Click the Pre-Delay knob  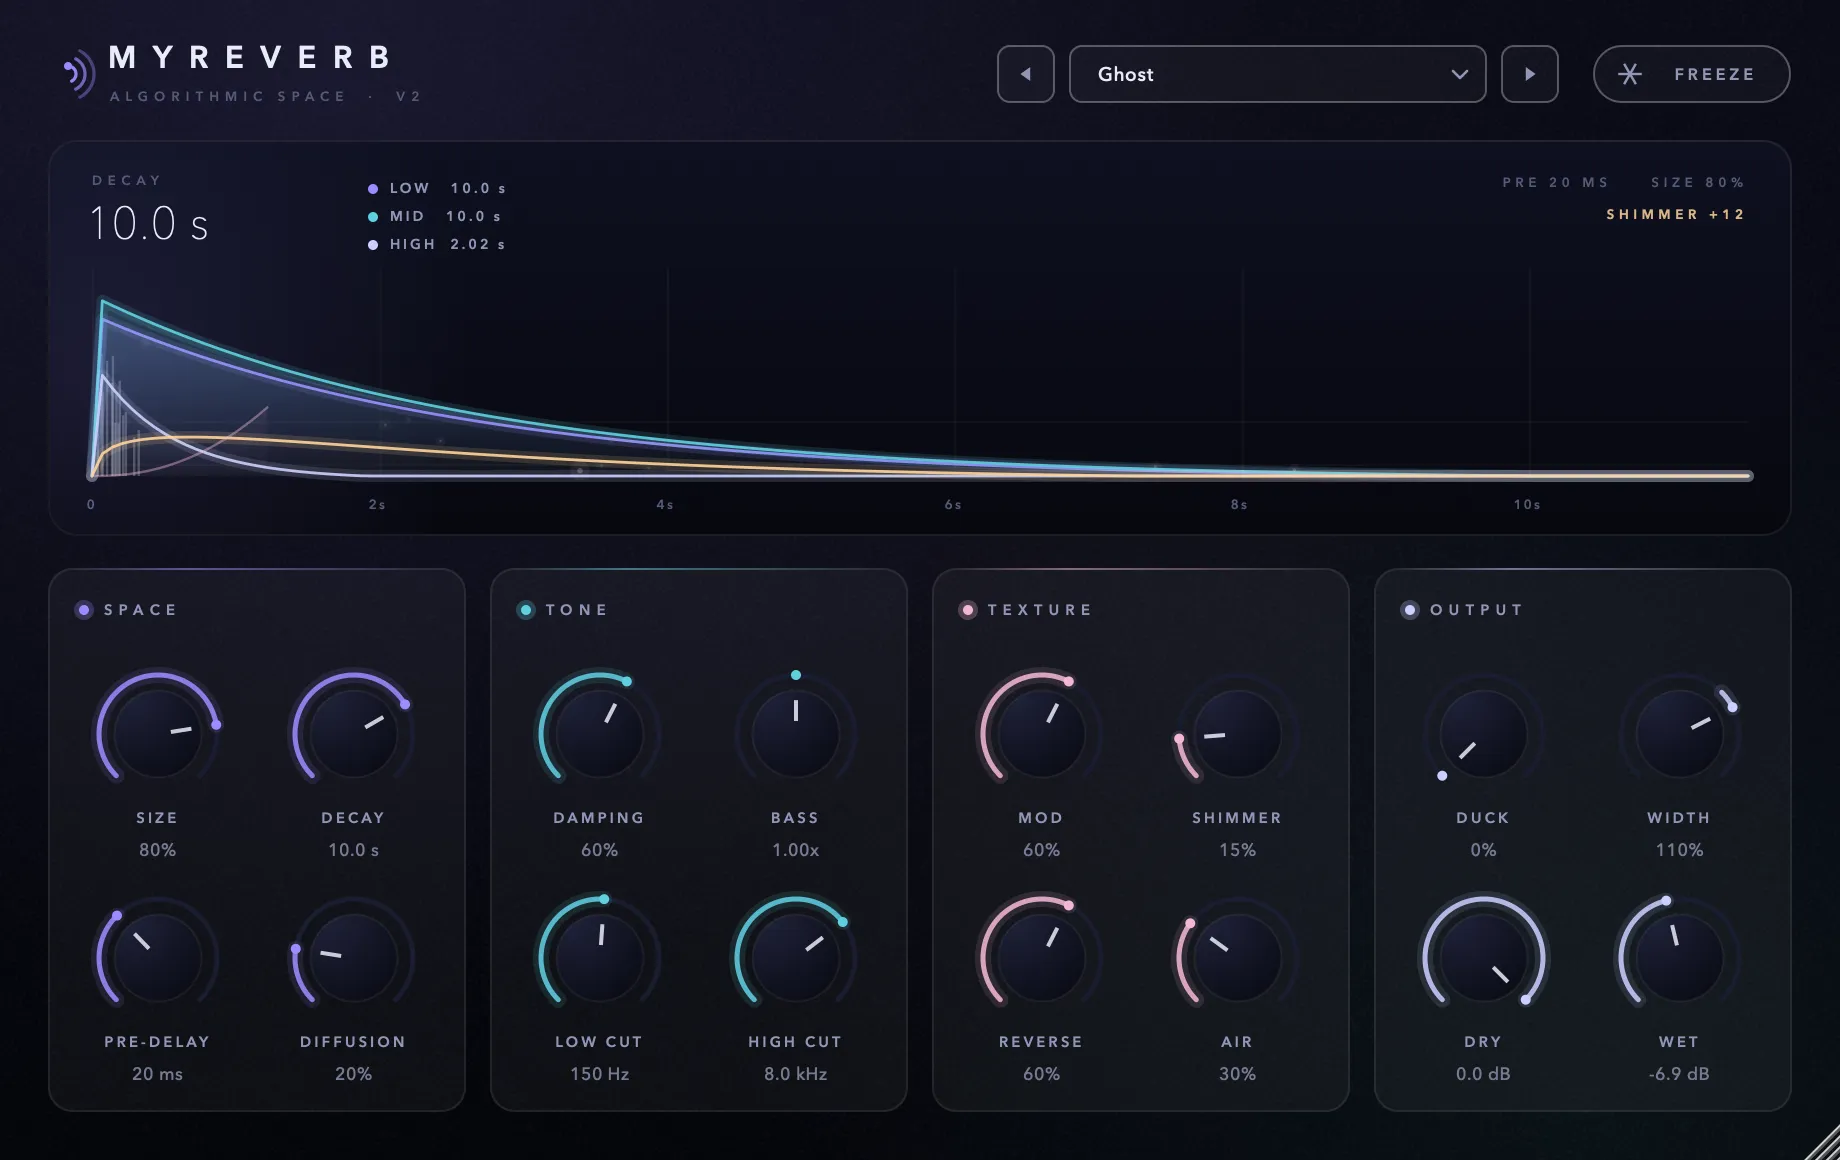click(157, 957)
